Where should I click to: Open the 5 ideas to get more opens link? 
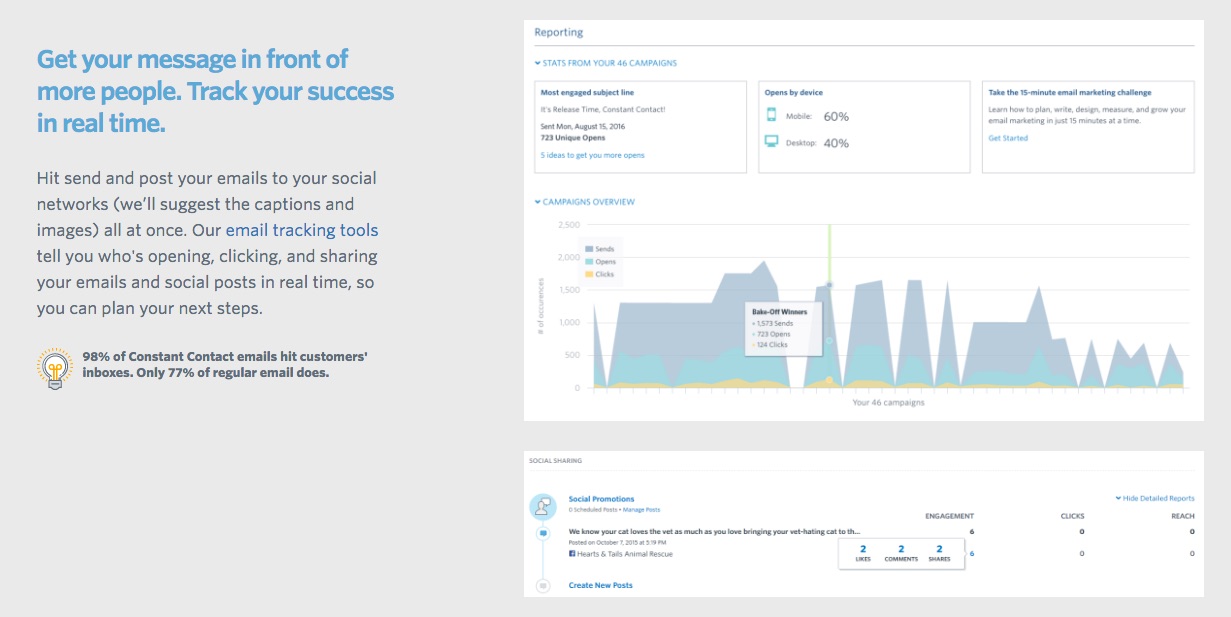point(592,155)
